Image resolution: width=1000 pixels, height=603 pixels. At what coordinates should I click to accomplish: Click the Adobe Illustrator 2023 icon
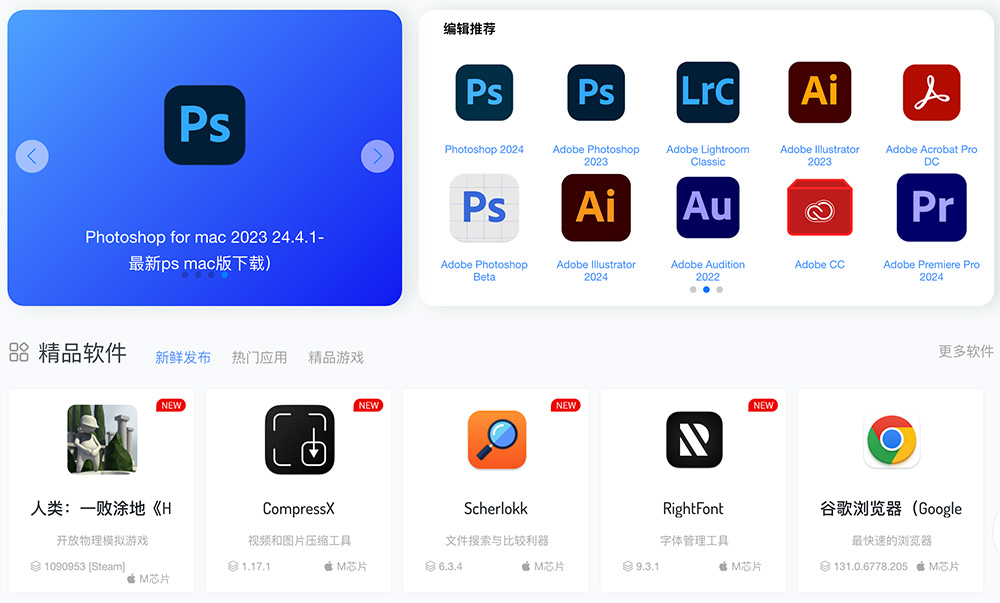coord(819,92)
